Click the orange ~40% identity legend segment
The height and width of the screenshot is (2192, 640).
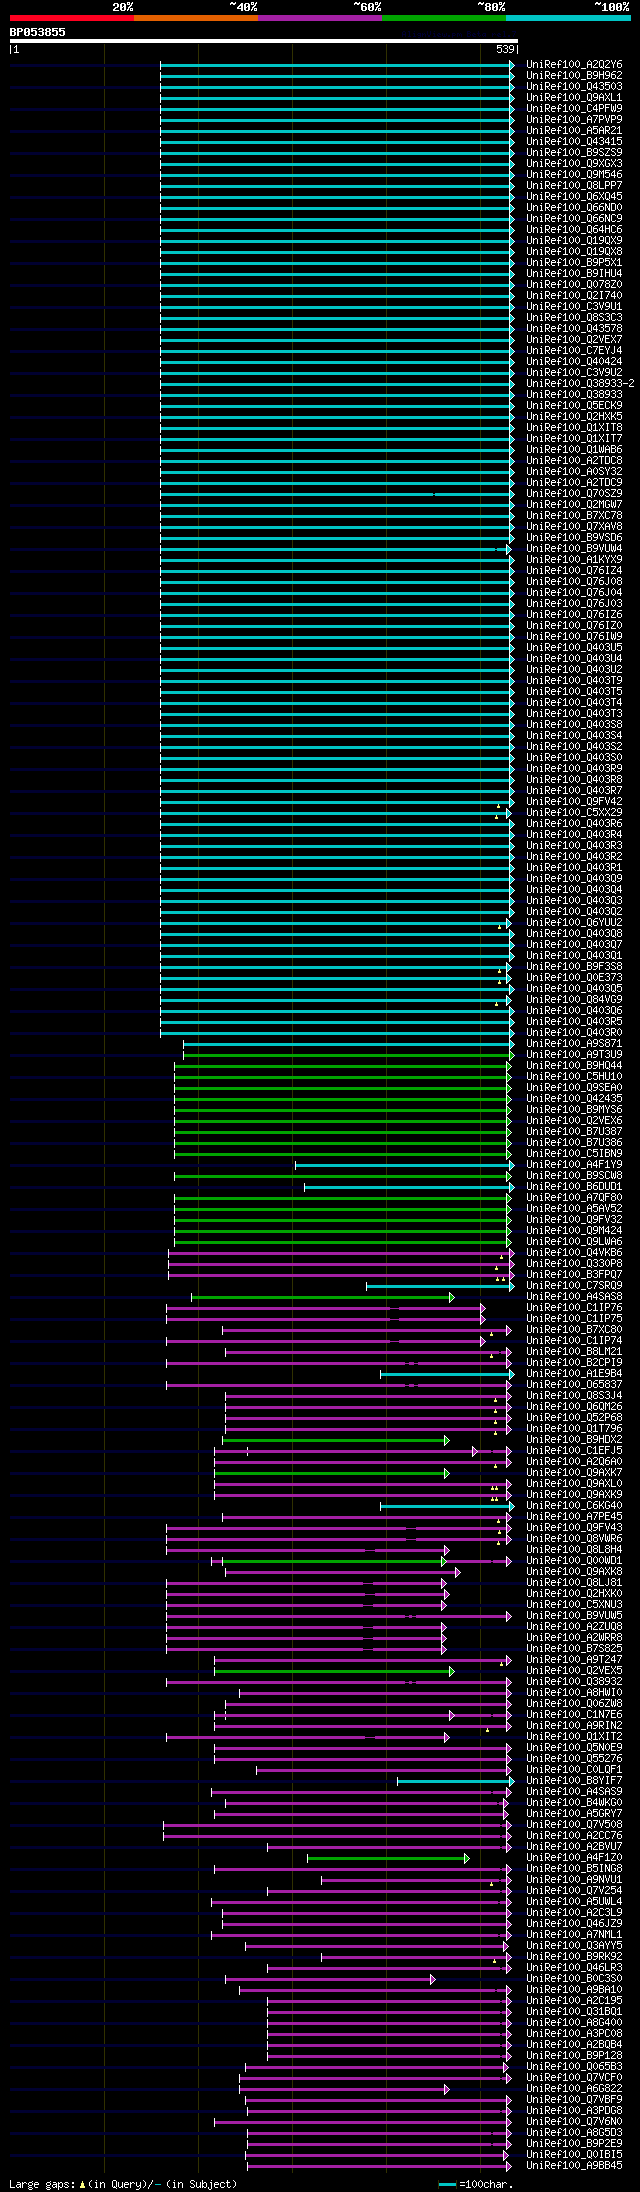pos(196,18)
